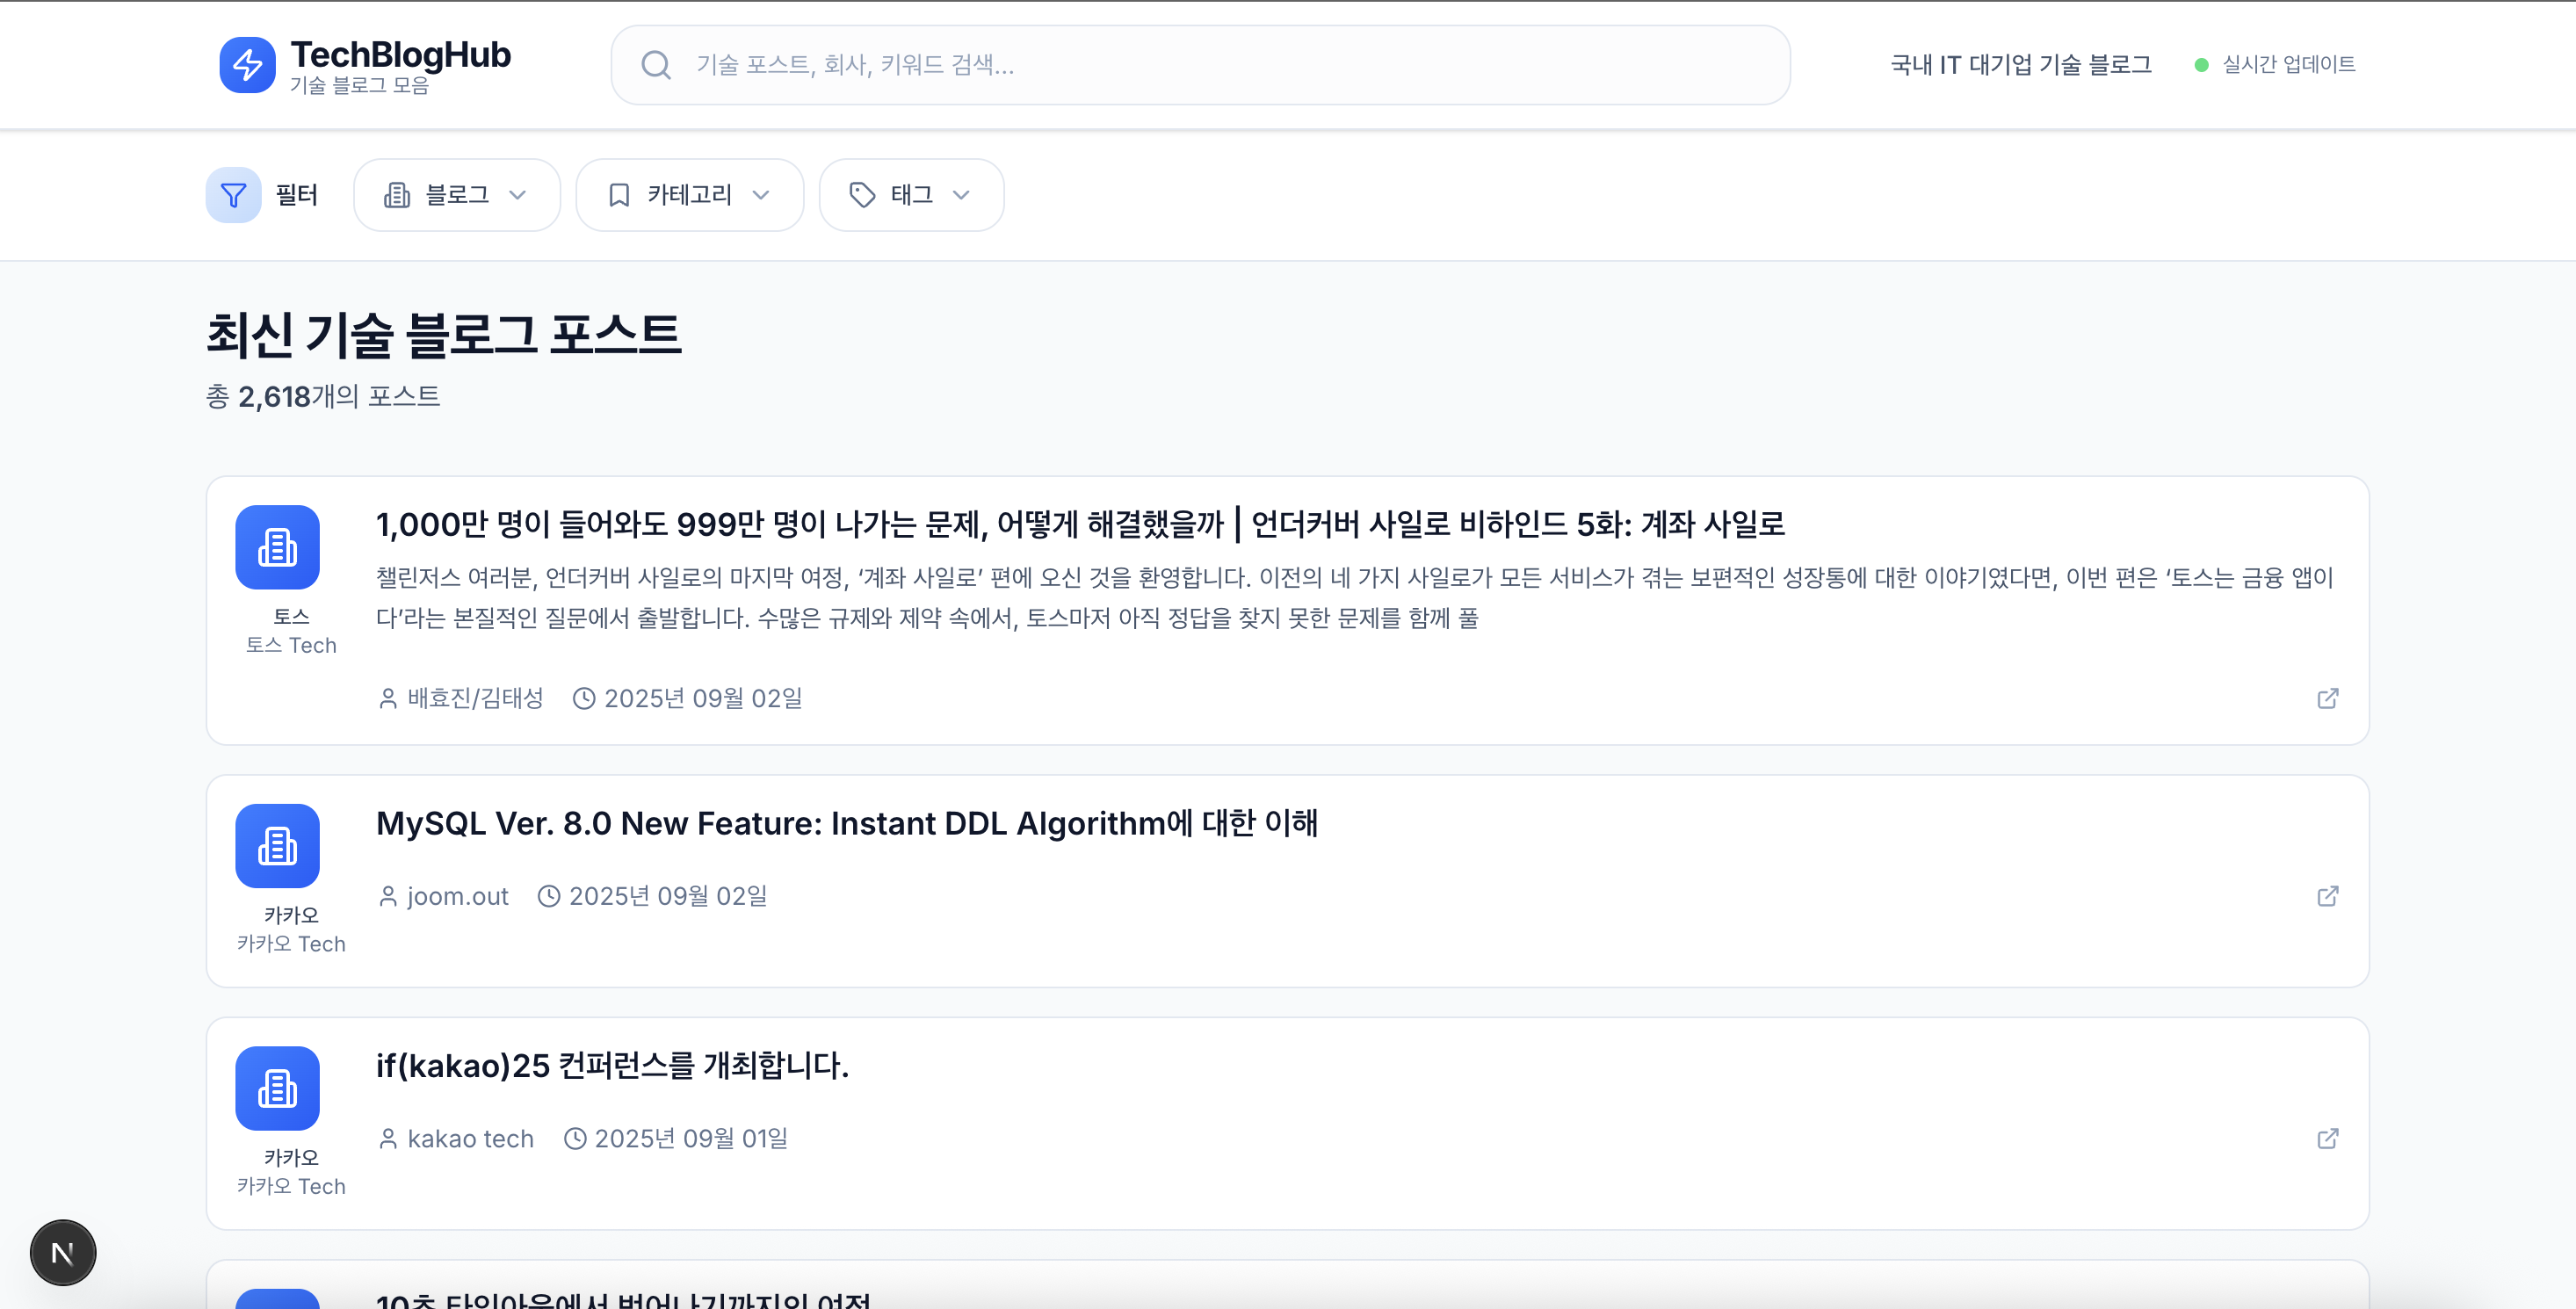Viewport: 2576px width, 1309px height.
Task: Click the magnifier icon in search bar
Action: point(656,65)
